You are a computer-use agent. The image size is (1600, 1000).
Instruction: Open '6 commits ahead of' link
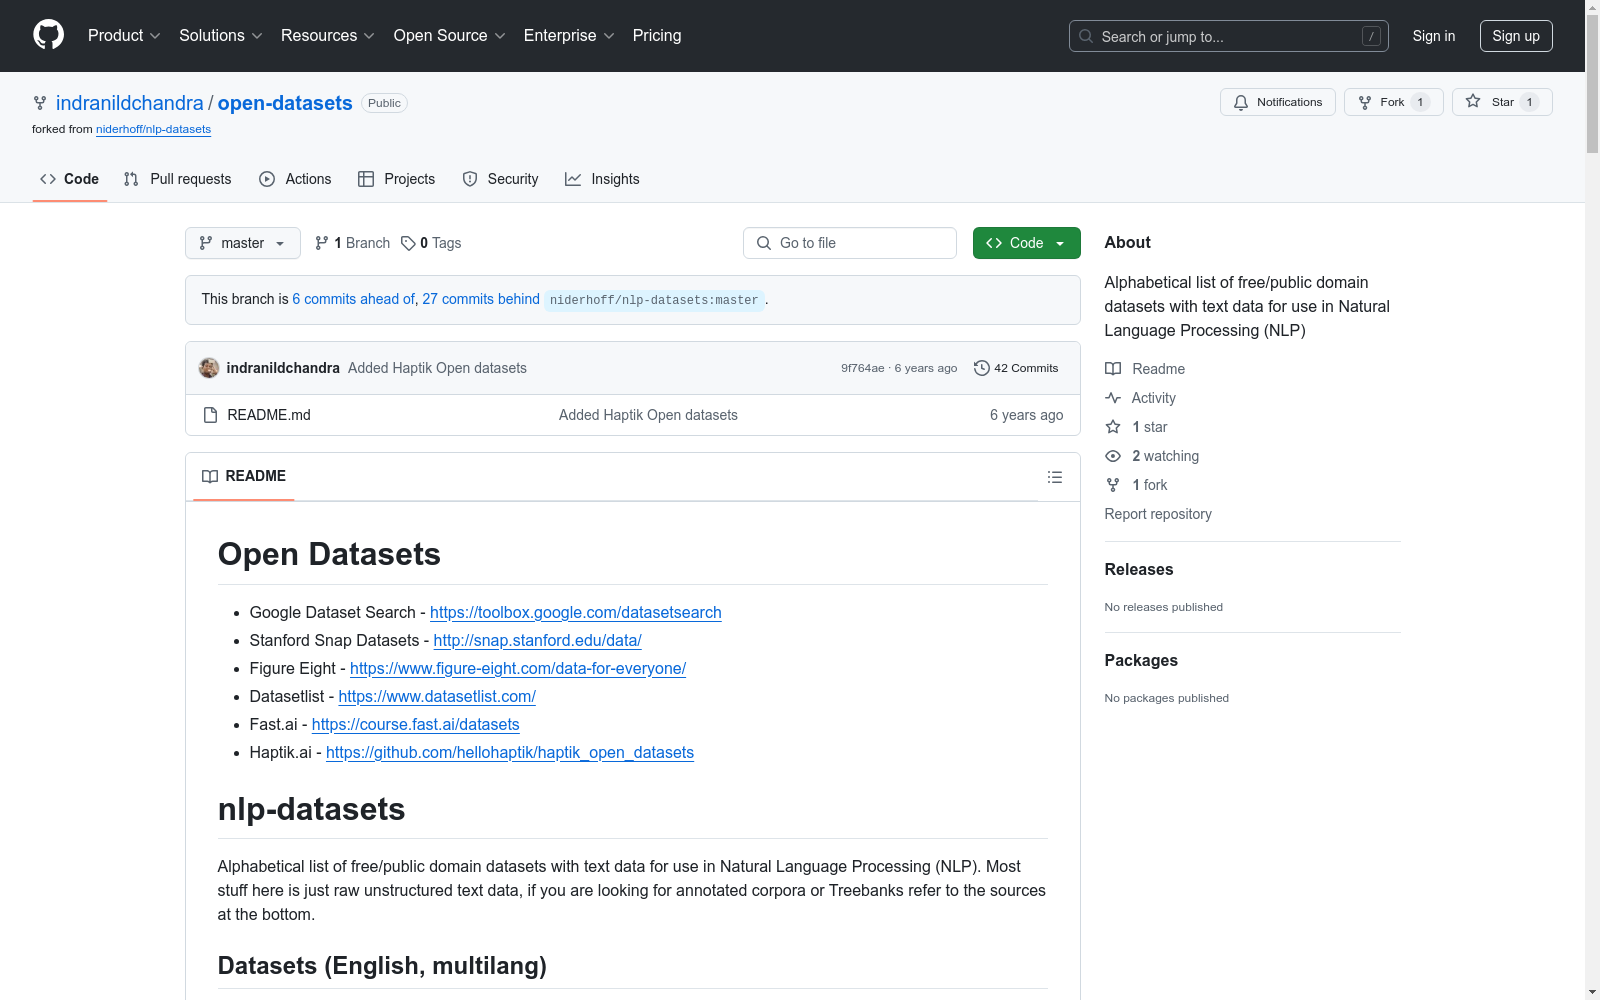click(x=353, y=299)
